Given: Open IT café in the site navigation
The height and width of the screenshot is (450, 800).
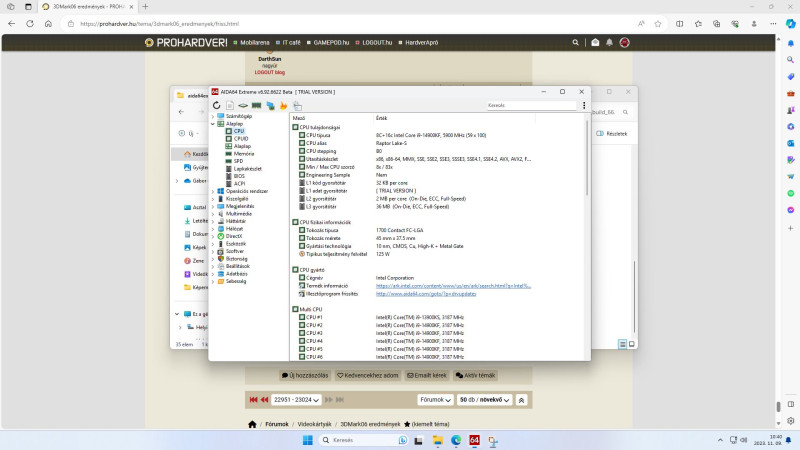Looking at the screenshot, I should coord(291,42).
